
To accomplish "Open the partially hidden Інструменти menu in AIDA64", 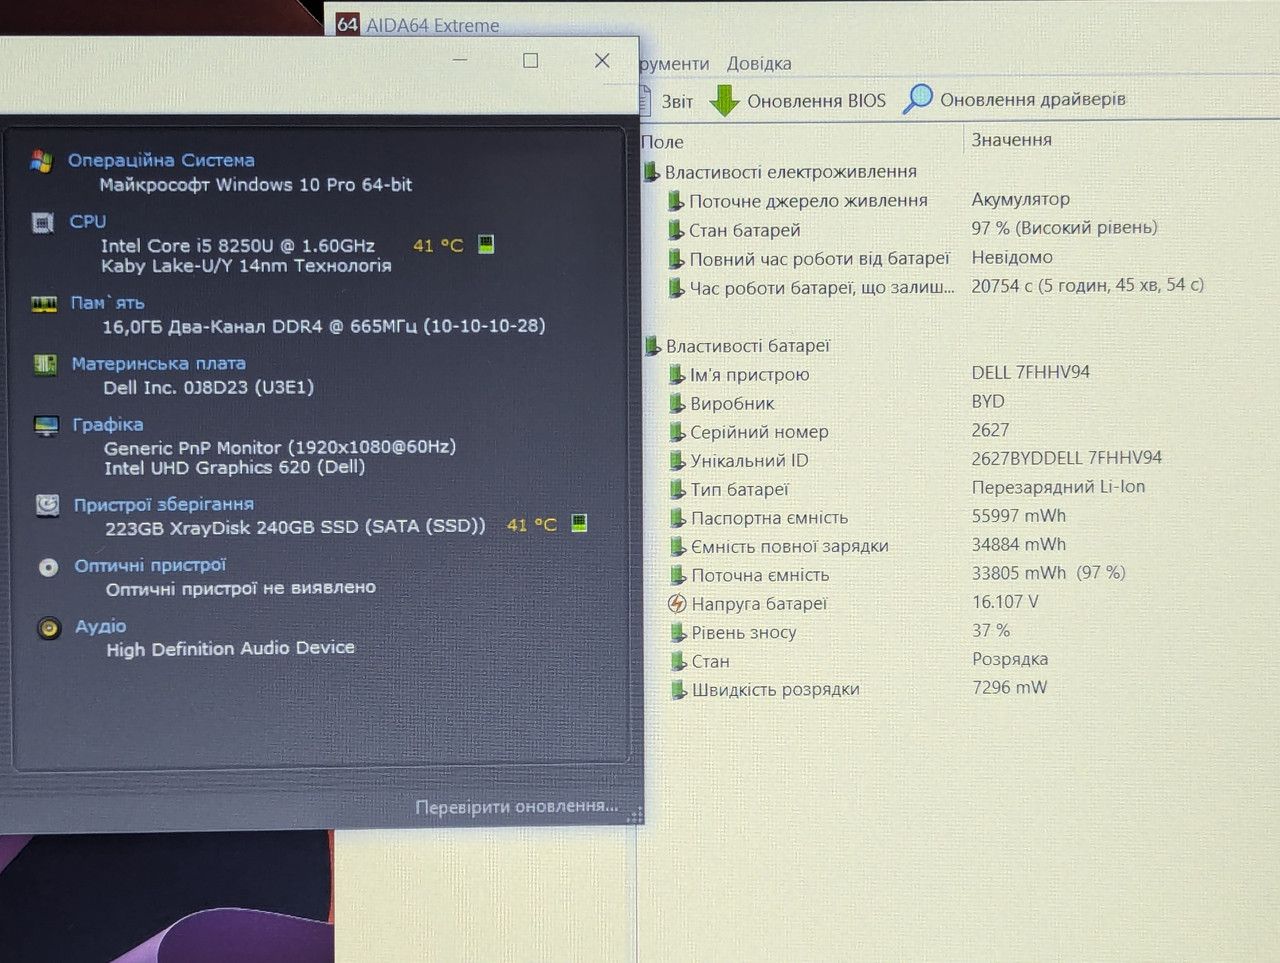I will click(674, 64).
